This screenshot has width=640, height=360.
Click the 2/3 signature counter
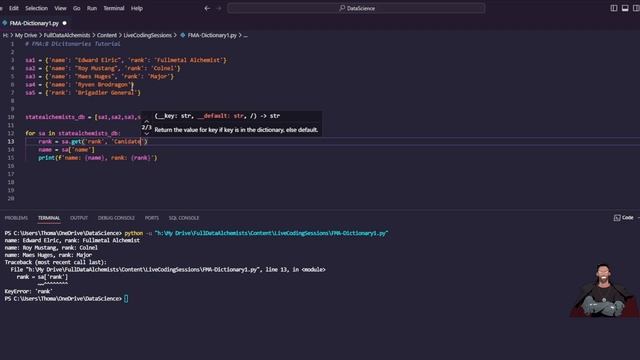coord(147,127)
